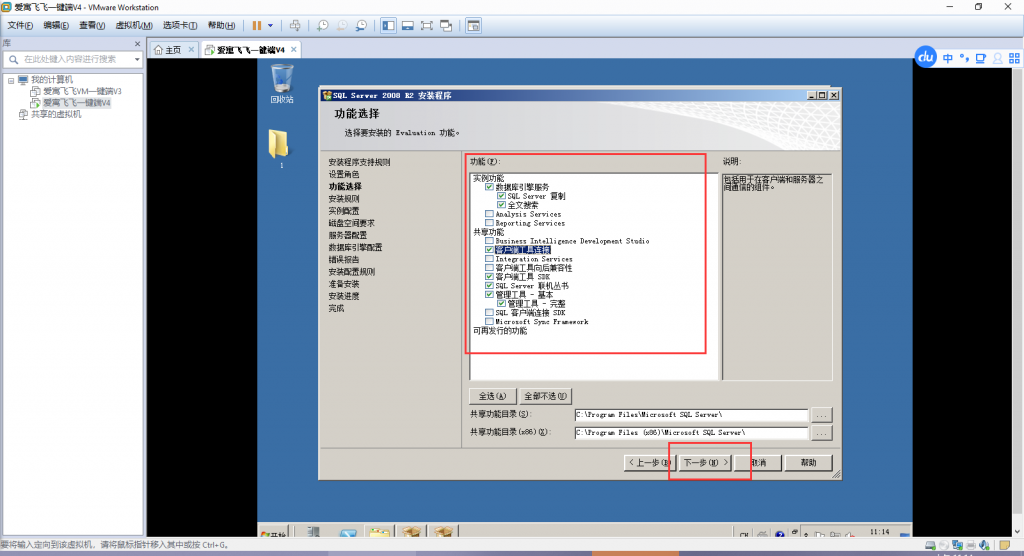Open the power options dropdown arrow beside pause
The height and width of the screenshot is (556, 1024).
click(x=270, y=25)
